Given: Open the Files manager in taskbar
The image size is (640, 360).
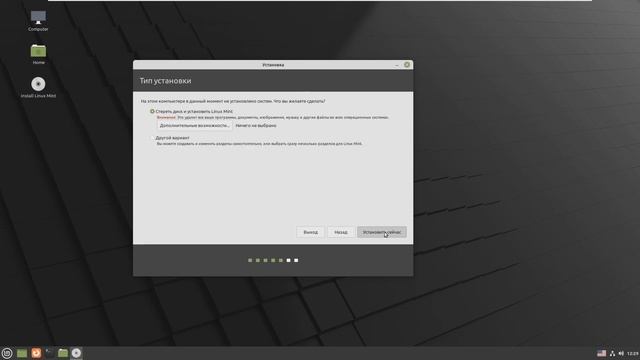Looking at the screenshot, I should pos(63,353).
